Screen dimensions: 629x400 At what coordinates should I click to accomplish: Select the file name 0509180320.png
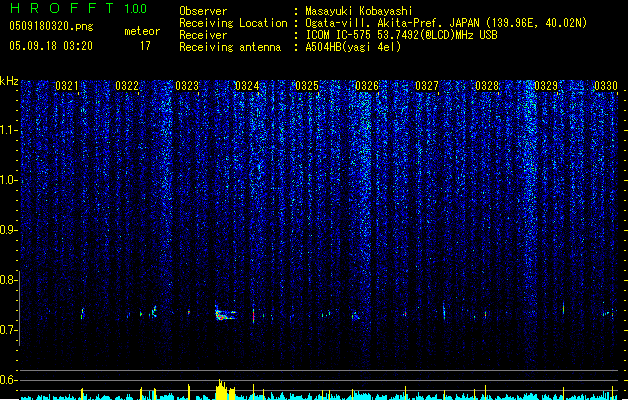[x=51, y=26]
